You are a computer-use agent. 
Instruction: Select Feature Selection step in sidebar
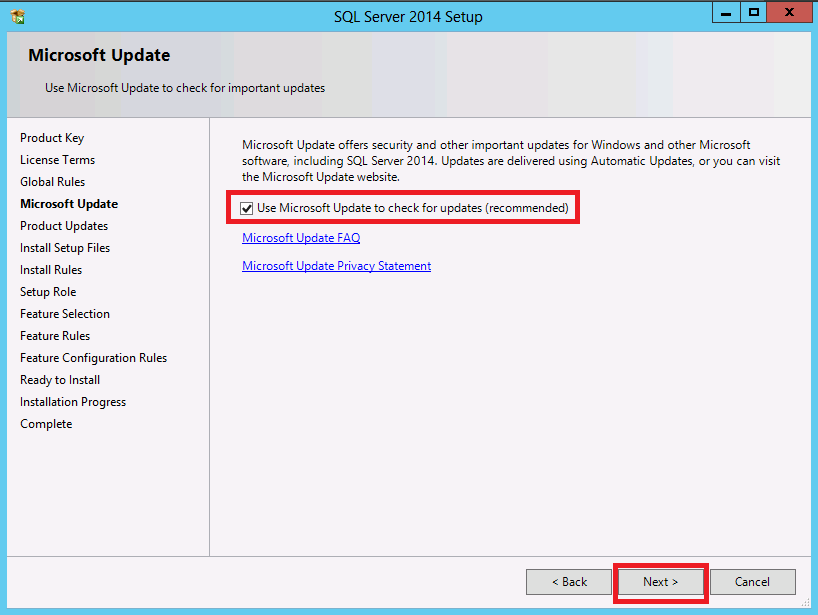65,314
